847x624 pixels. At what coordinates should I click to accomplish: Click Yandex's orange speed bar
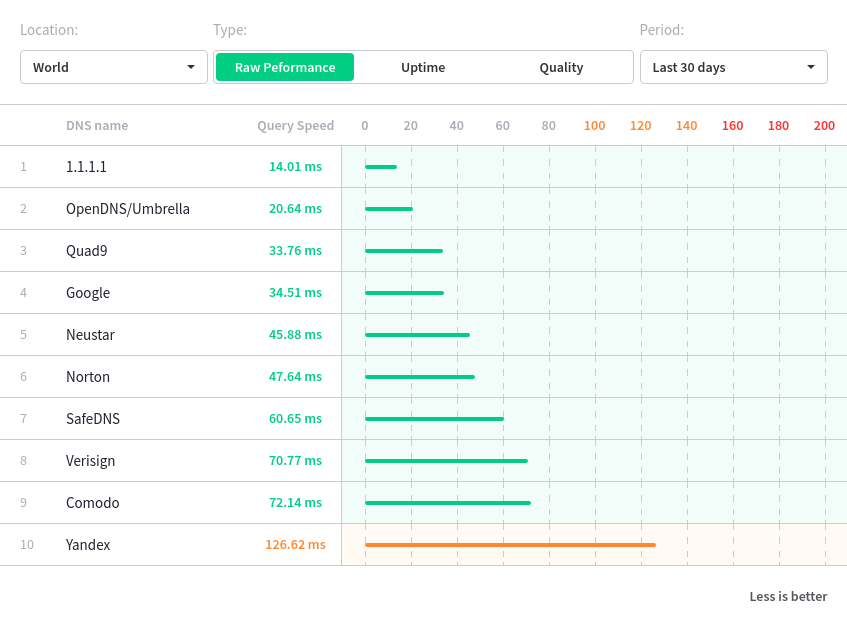pyautogui.click(x=510, y=545)
